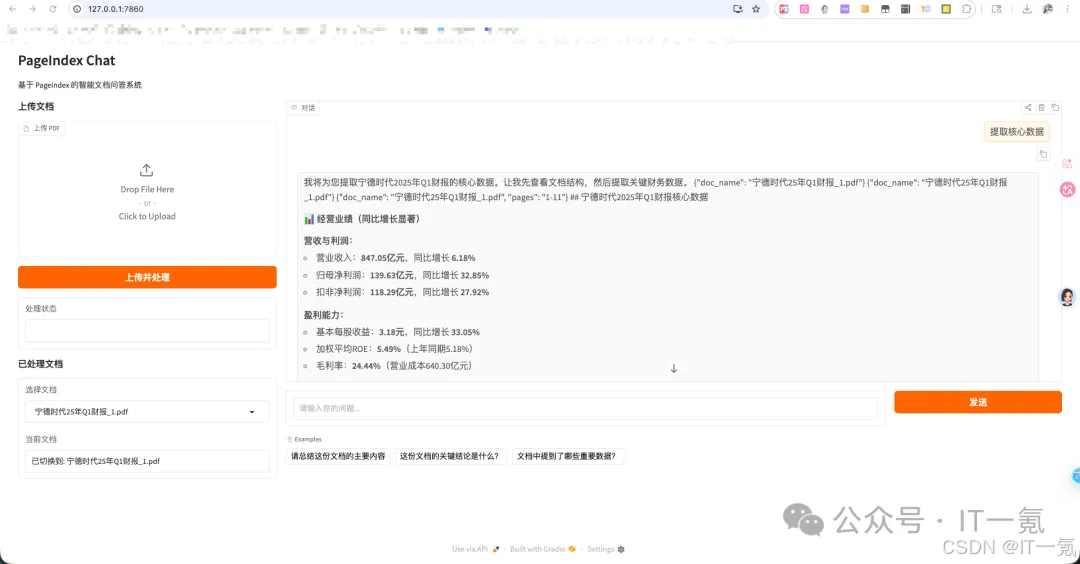Open the browser three-dot menu
Image resolution: width=1080 pixels, height=564 pixels.
[x=1068, y=9]
